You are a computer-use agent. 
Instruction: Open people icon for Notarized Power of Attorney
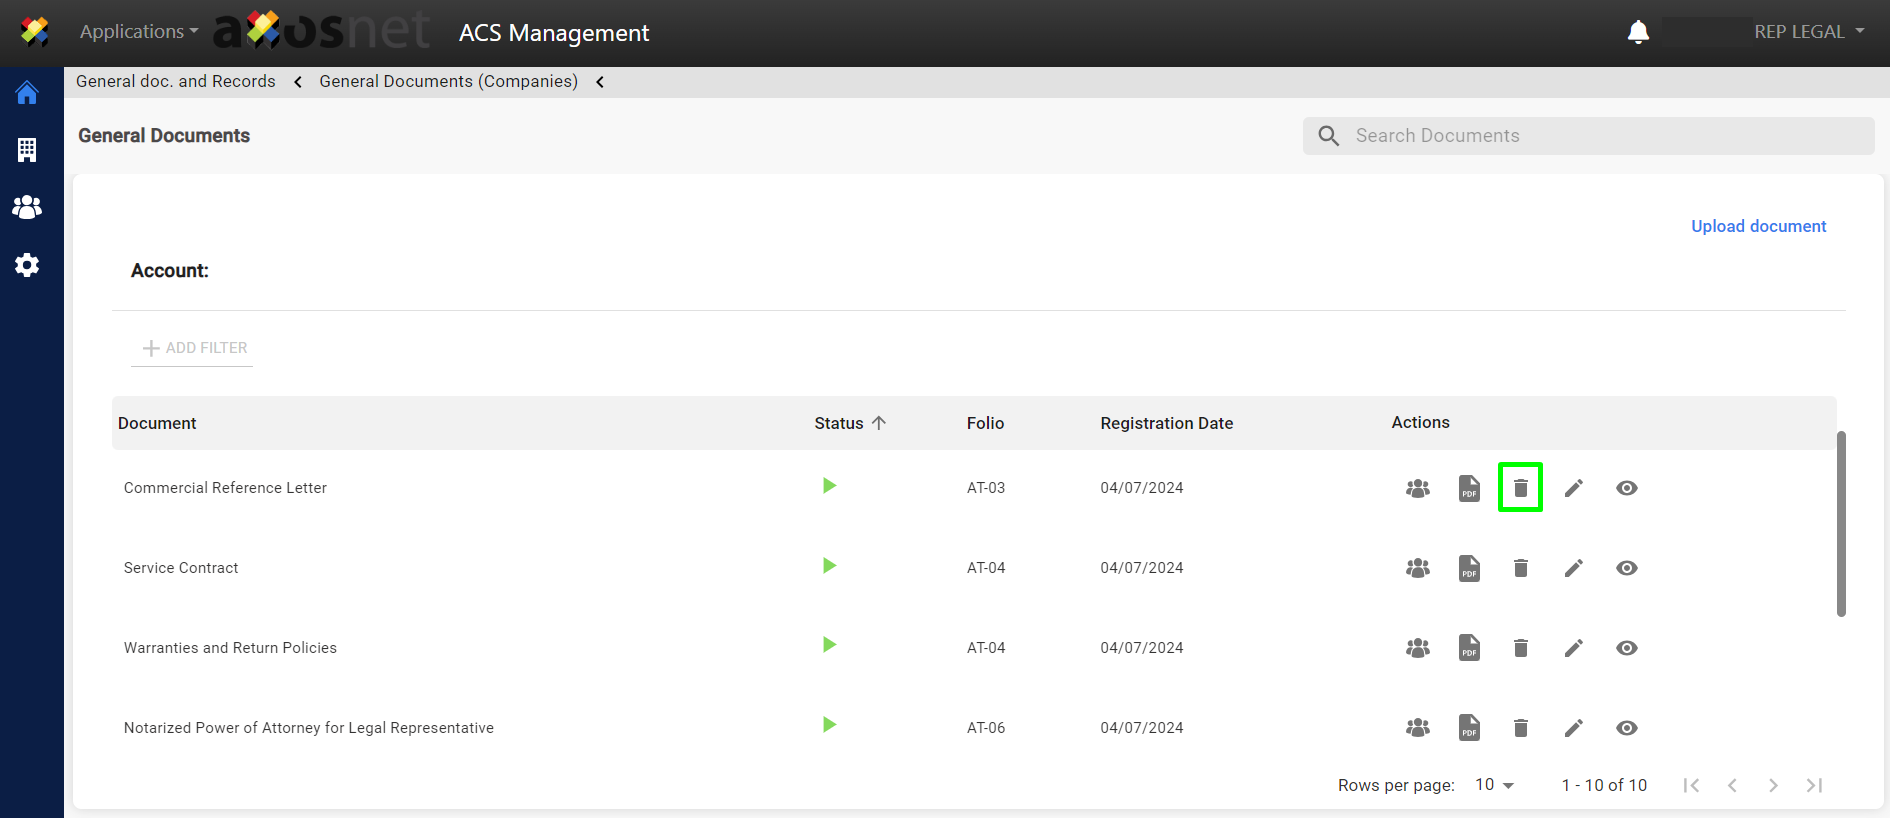click(x=1417, y=728)
